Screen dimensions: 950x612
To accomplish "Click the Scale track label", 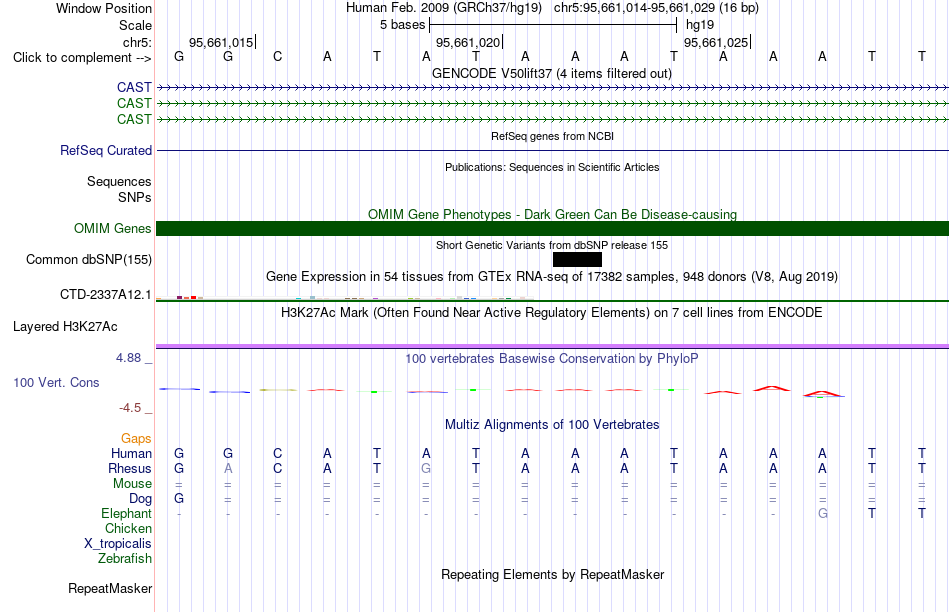I will (135, 25).
